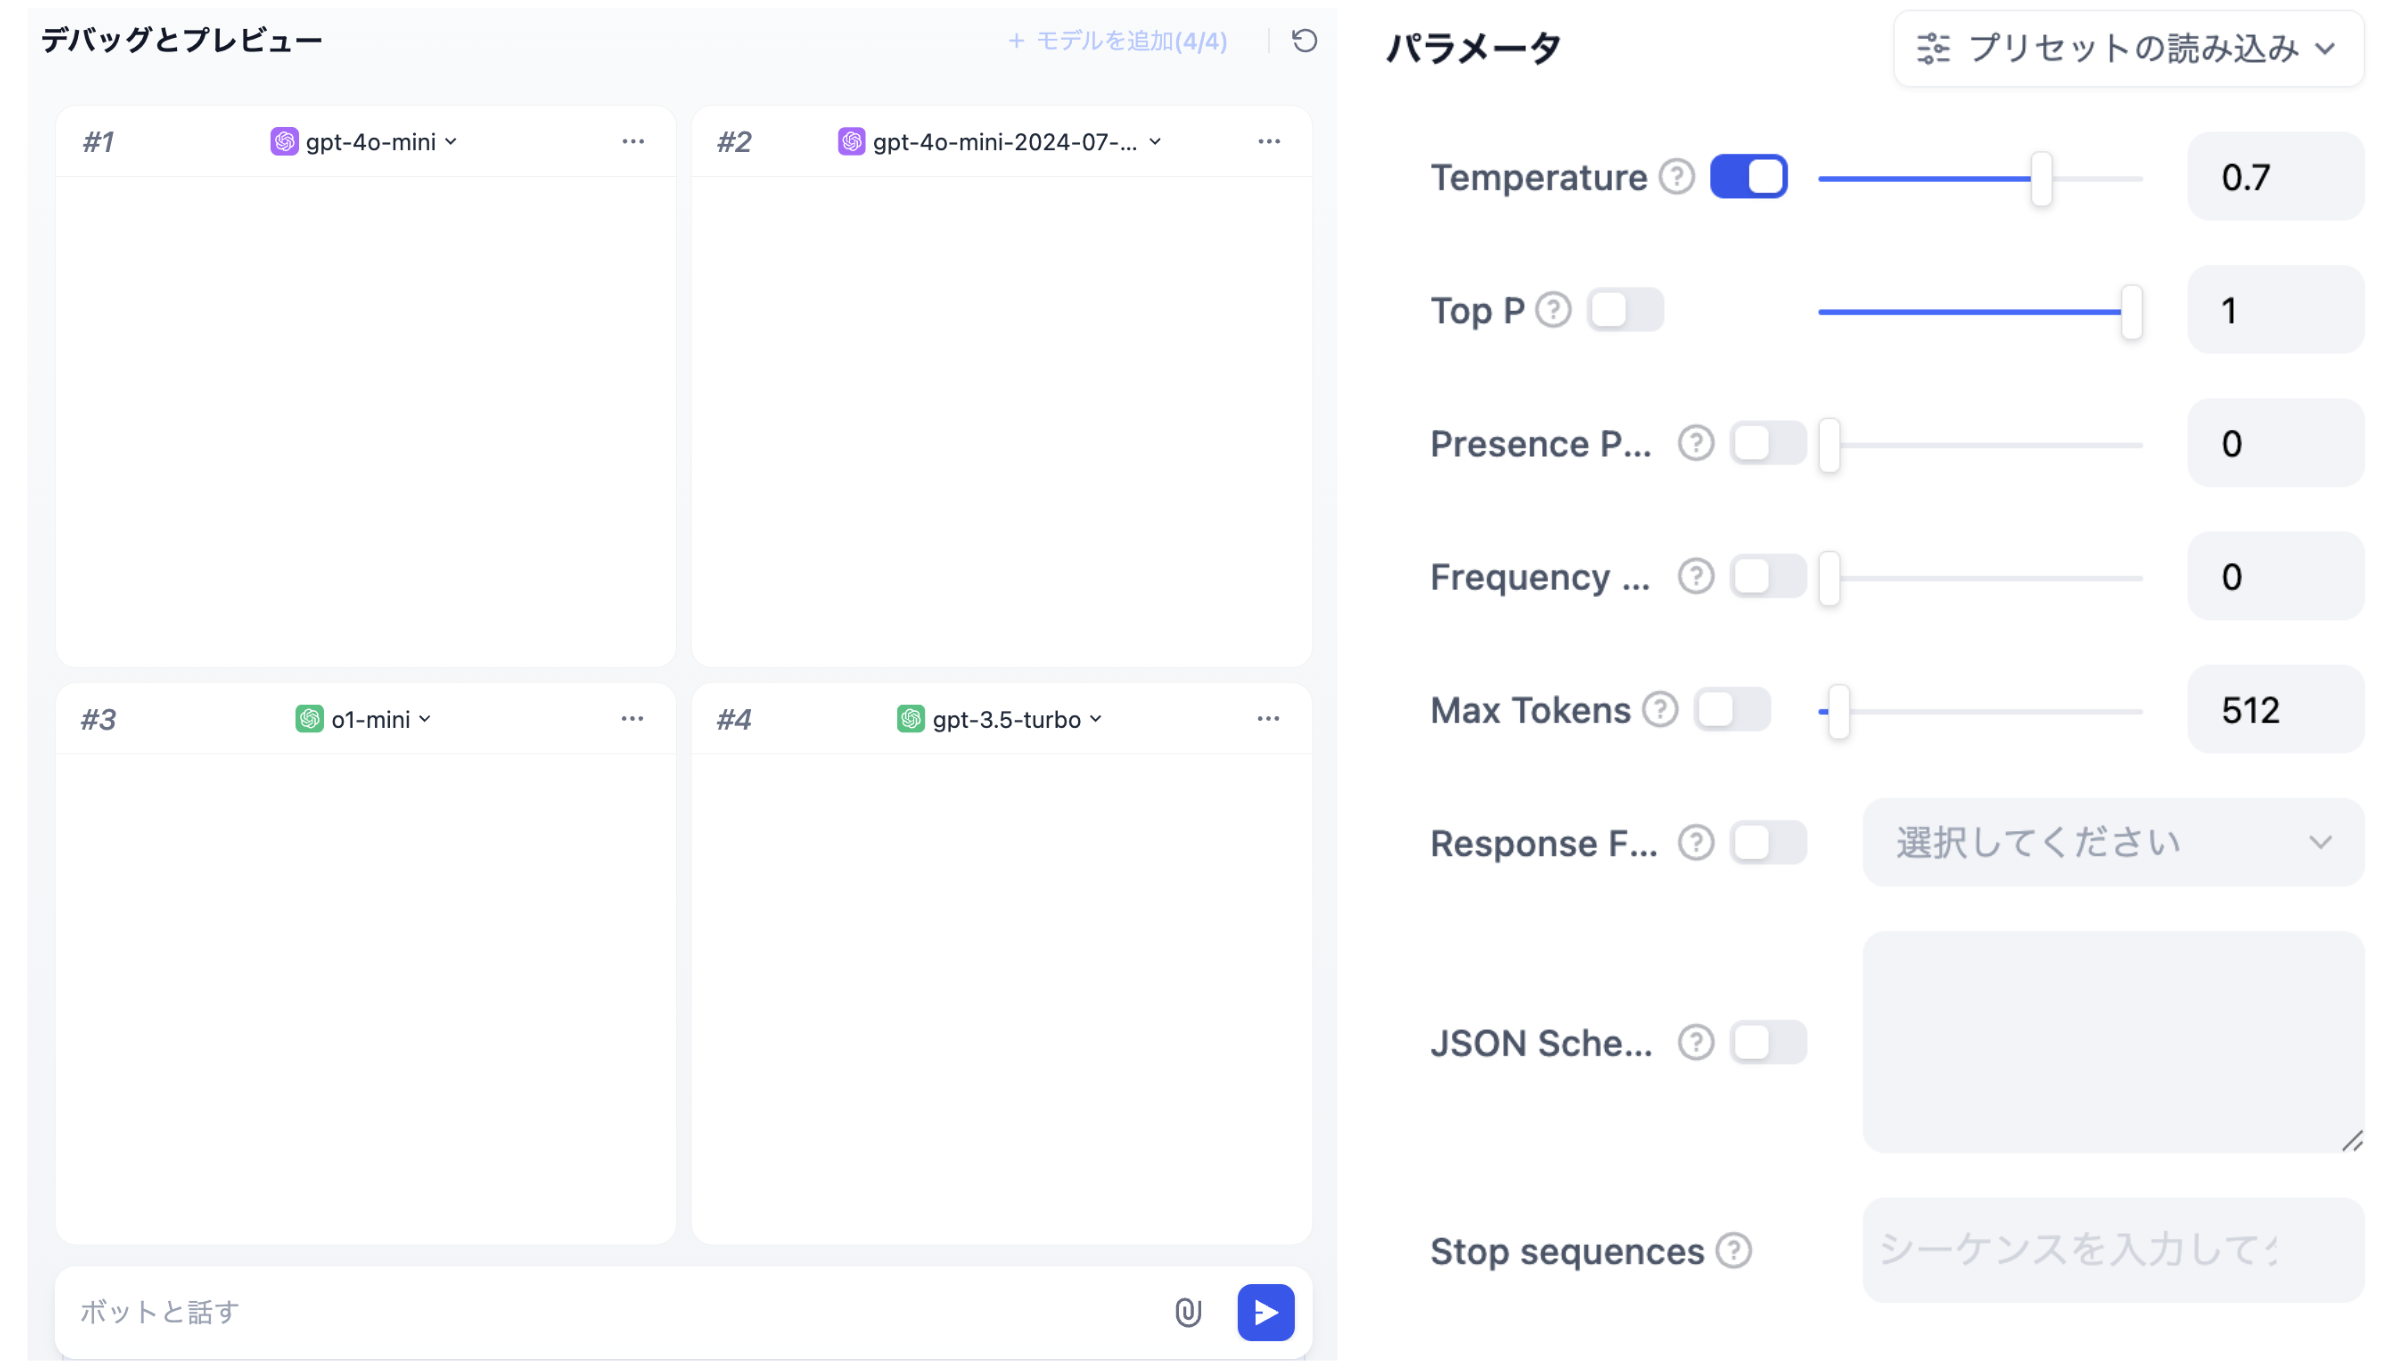Click the Temperature slider handle

tap(2040, 179)
